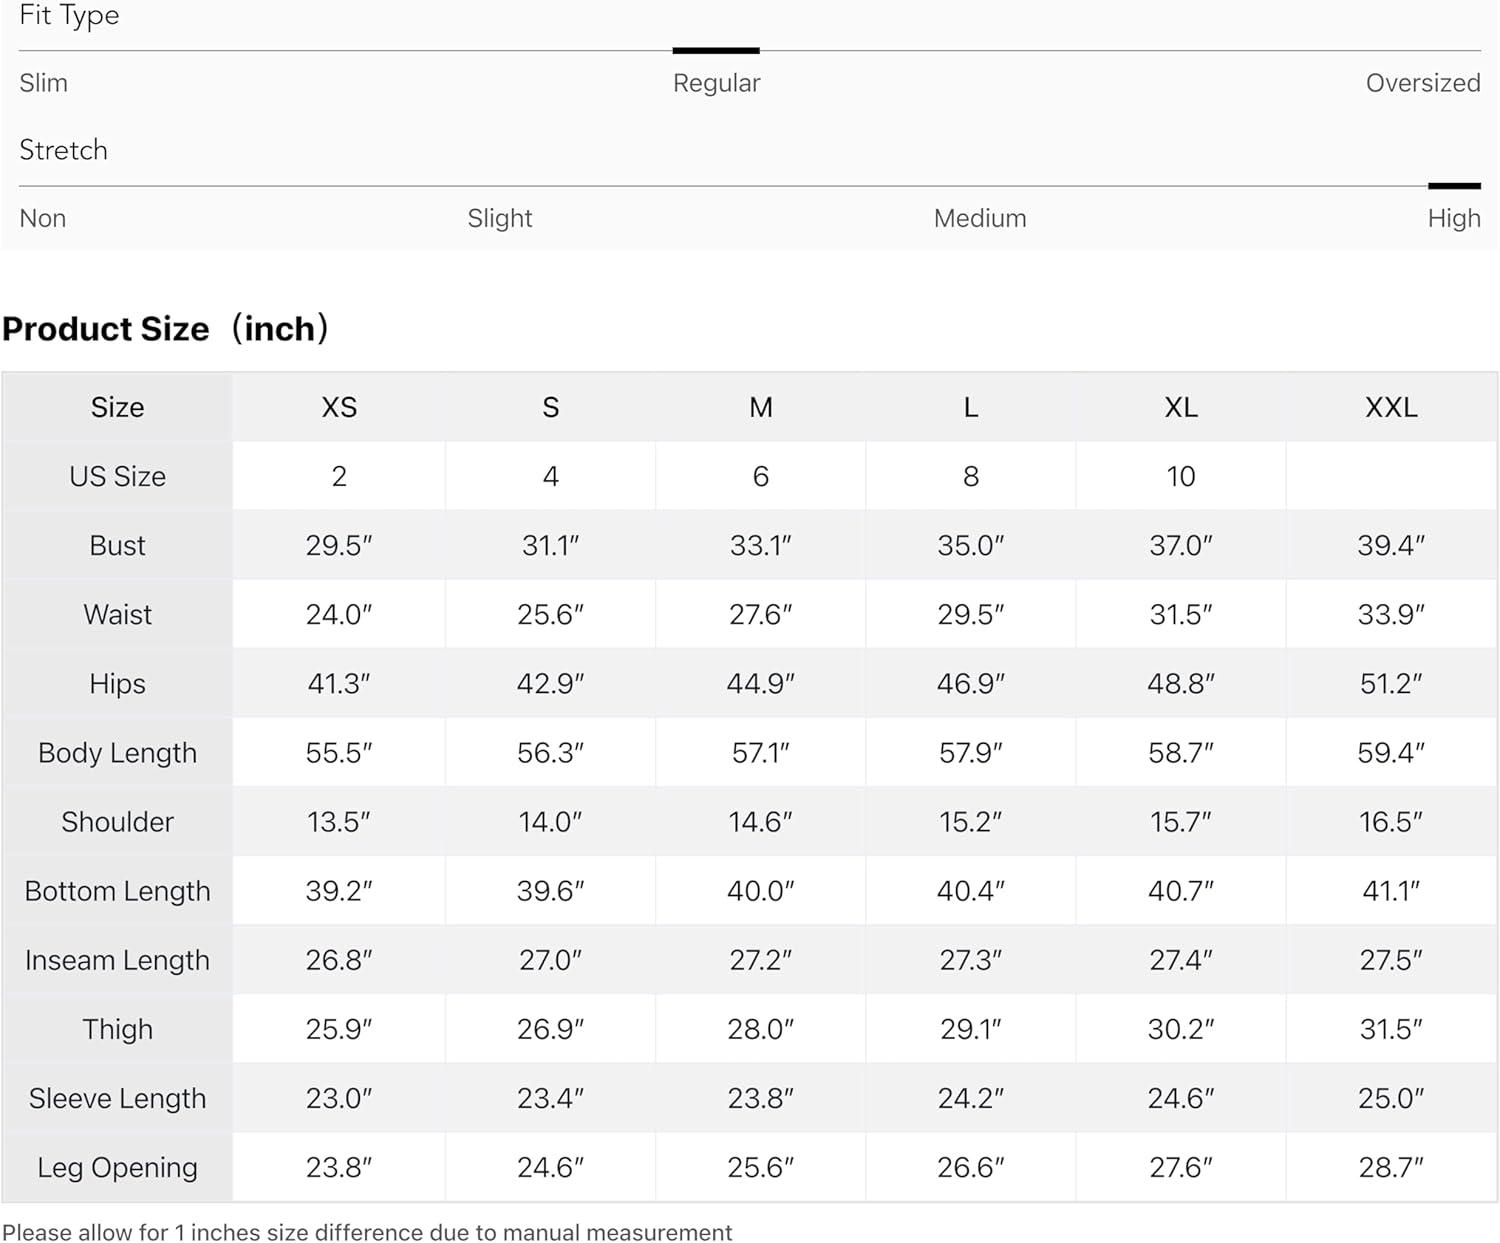Select the 13.5″ Shoulder value for XS
The width and height of the screenshot is (1500, 1243).
[x=339, y=822]
